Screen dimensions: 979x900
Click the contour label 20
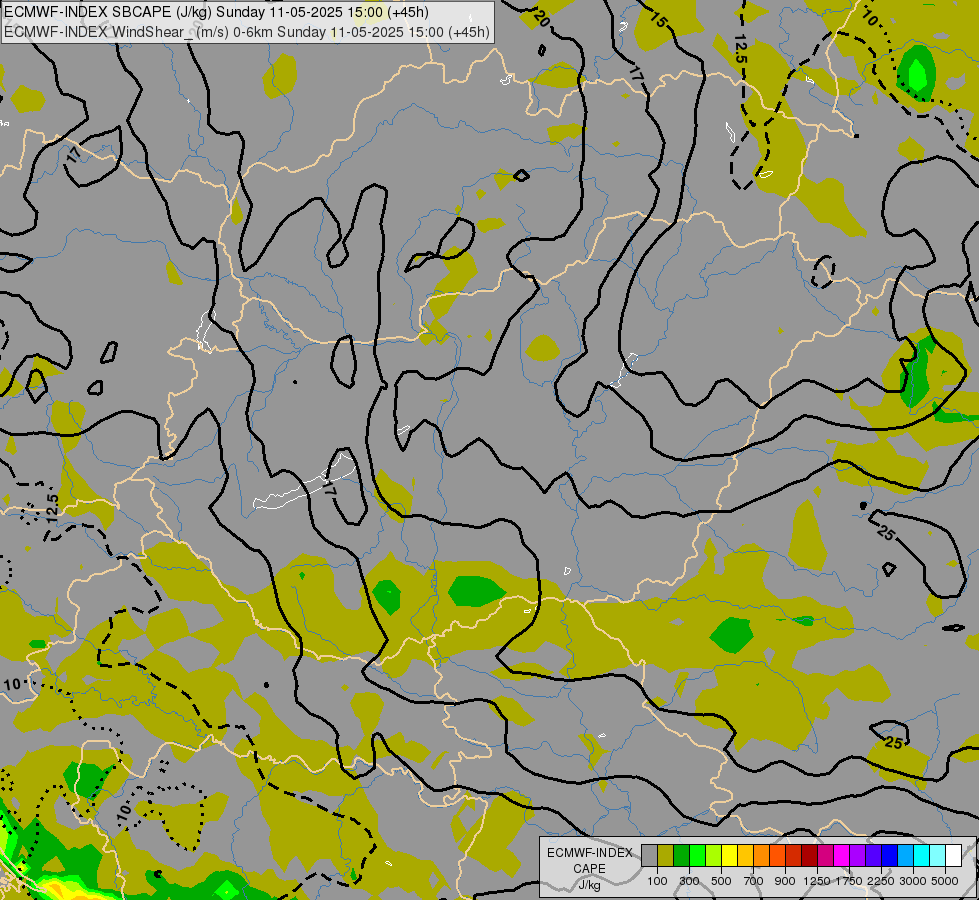click(542, 20)
